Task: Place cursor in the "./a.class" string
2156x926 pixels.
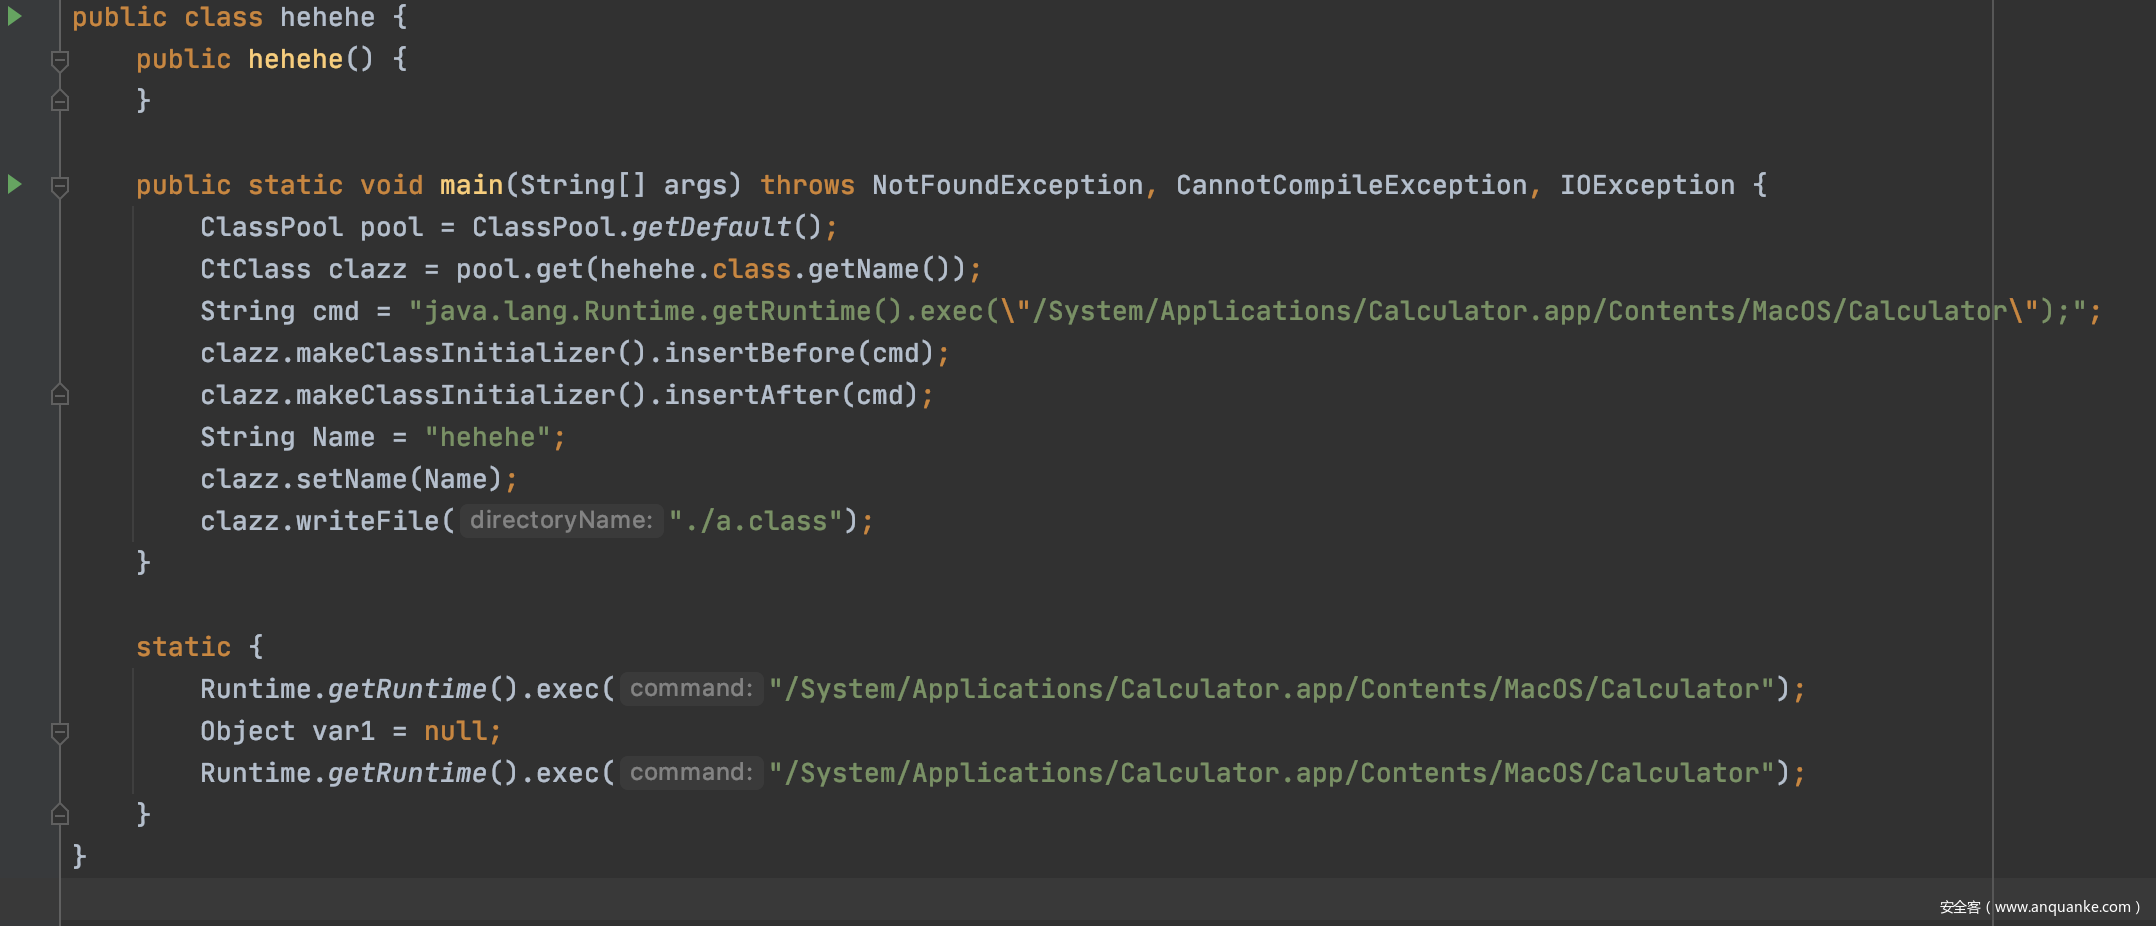Action: [762, 521]
